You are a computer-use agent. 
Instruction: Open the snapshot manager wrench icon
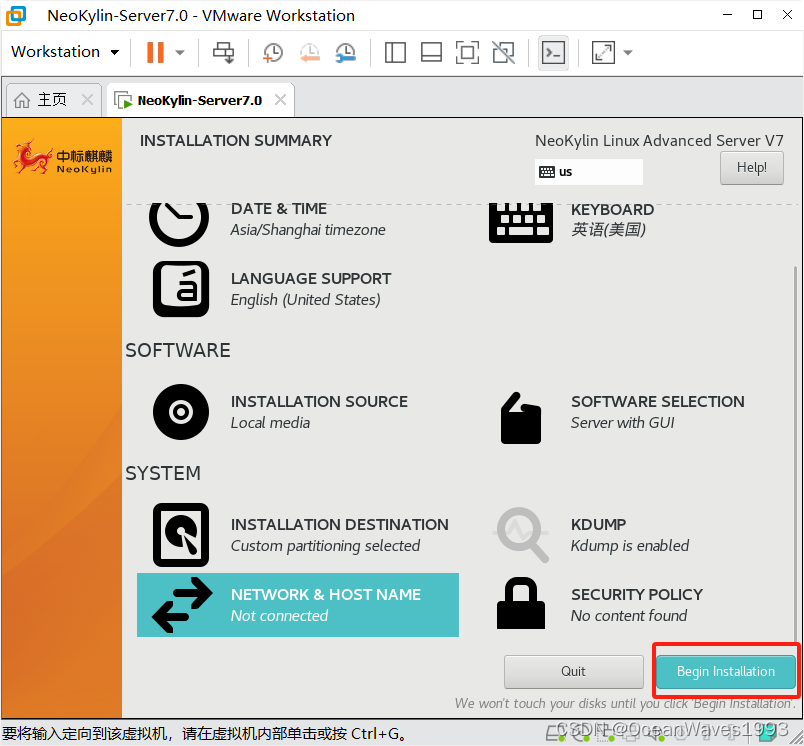coord(346,52)
